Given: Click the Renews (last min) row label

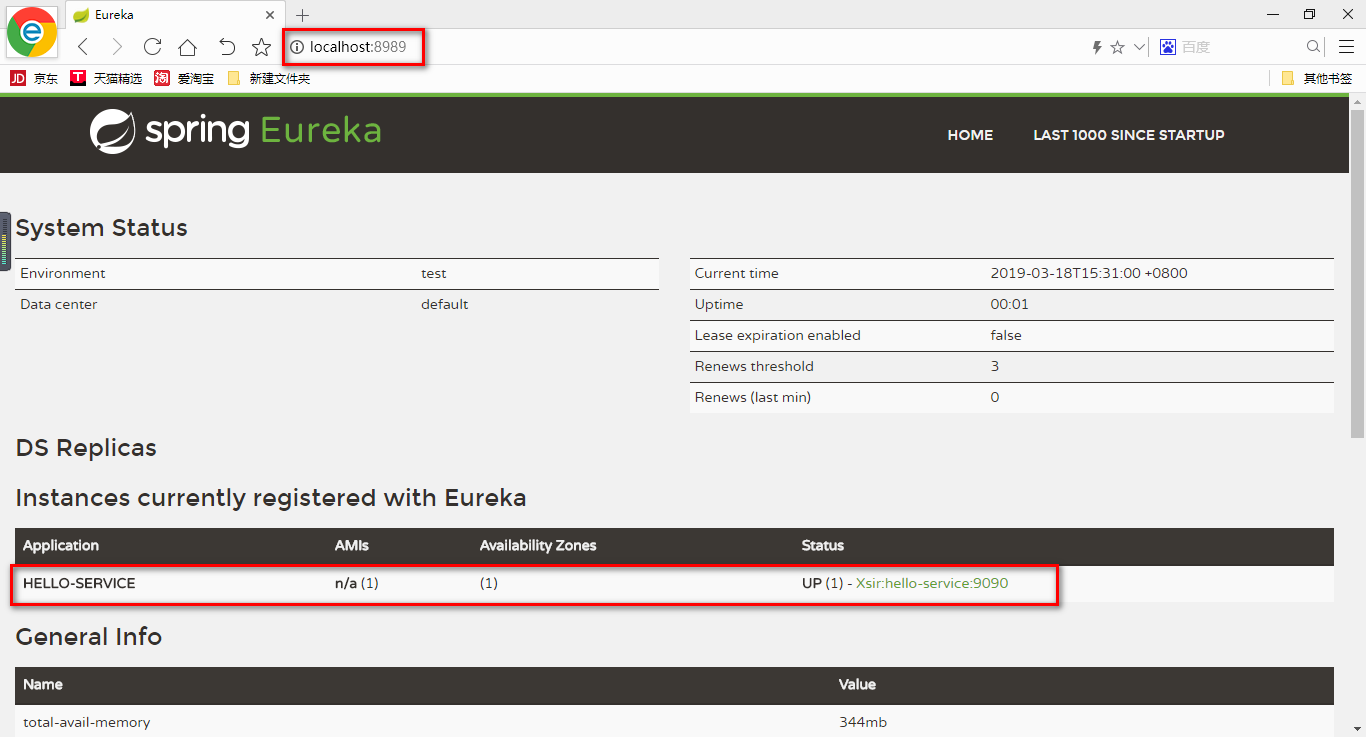Looking at the screenshot, I should [x=753, y=397].
